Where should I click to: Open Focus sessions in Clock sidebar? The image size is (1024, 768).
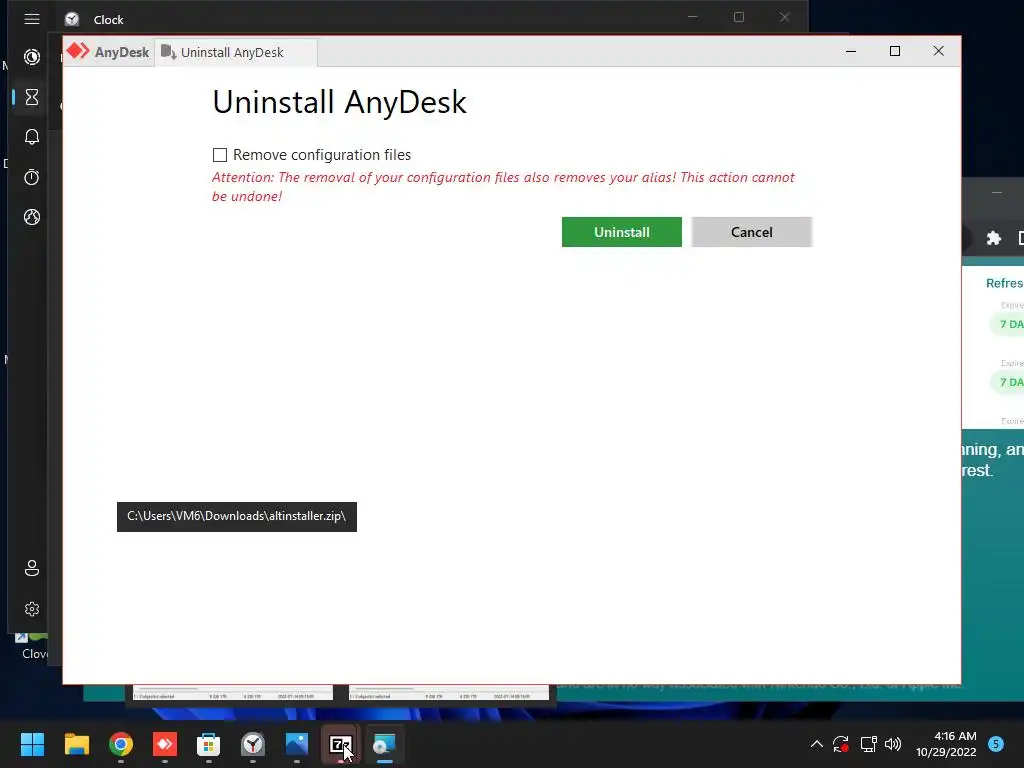click(x=32, y=57)
